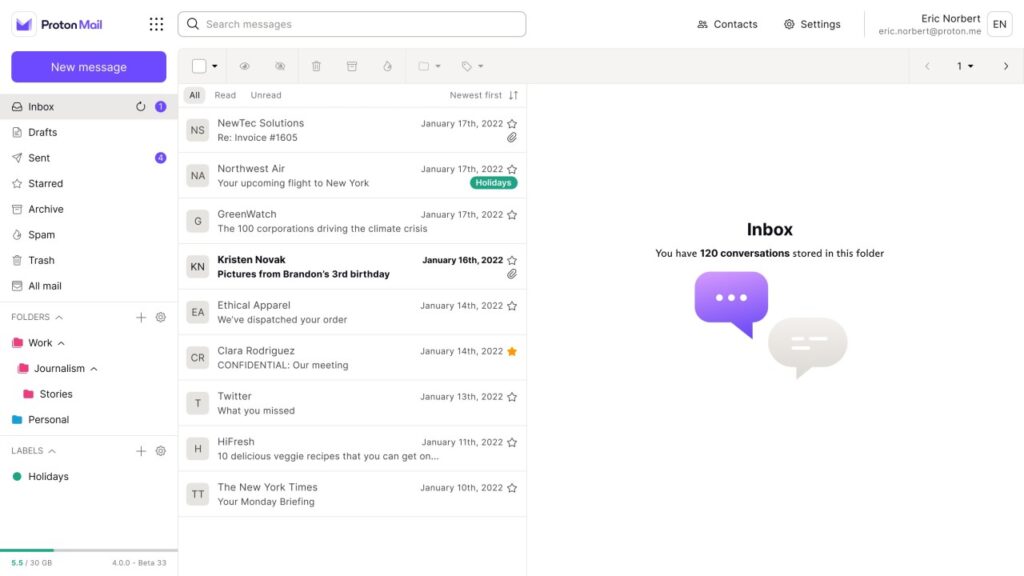This screenshot has height=576, width=1024.
Task: Toggle sort order arrows icon
Action: pos(513,95)
